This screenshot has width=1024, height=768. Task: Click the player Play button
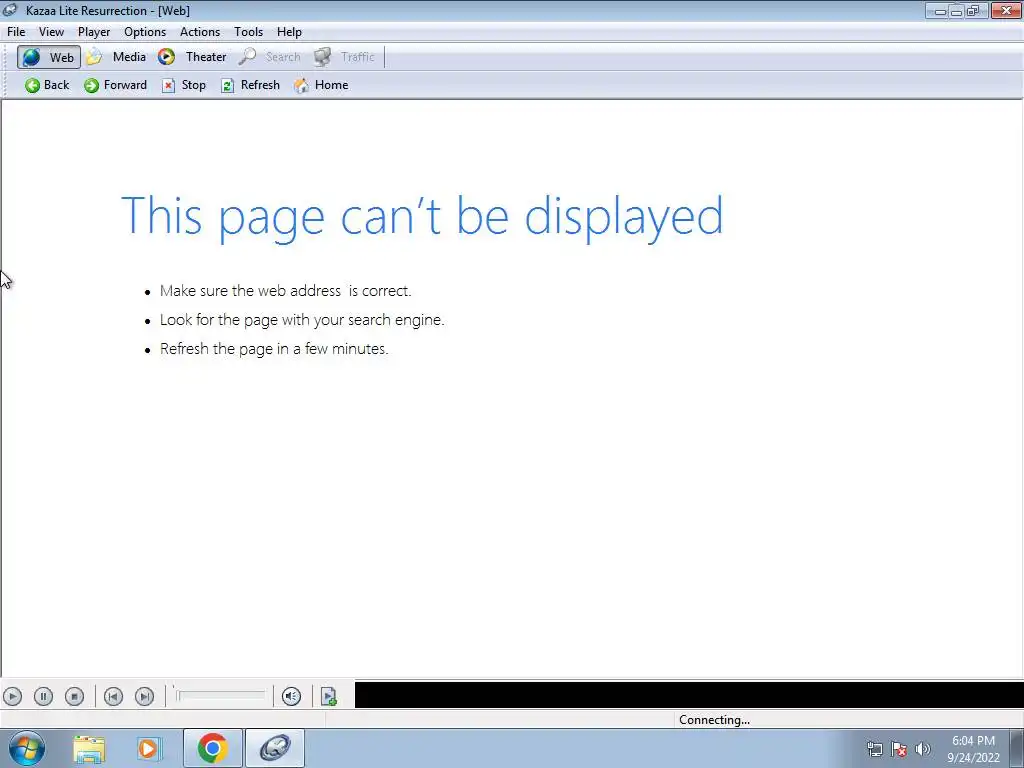coord(12,697)
